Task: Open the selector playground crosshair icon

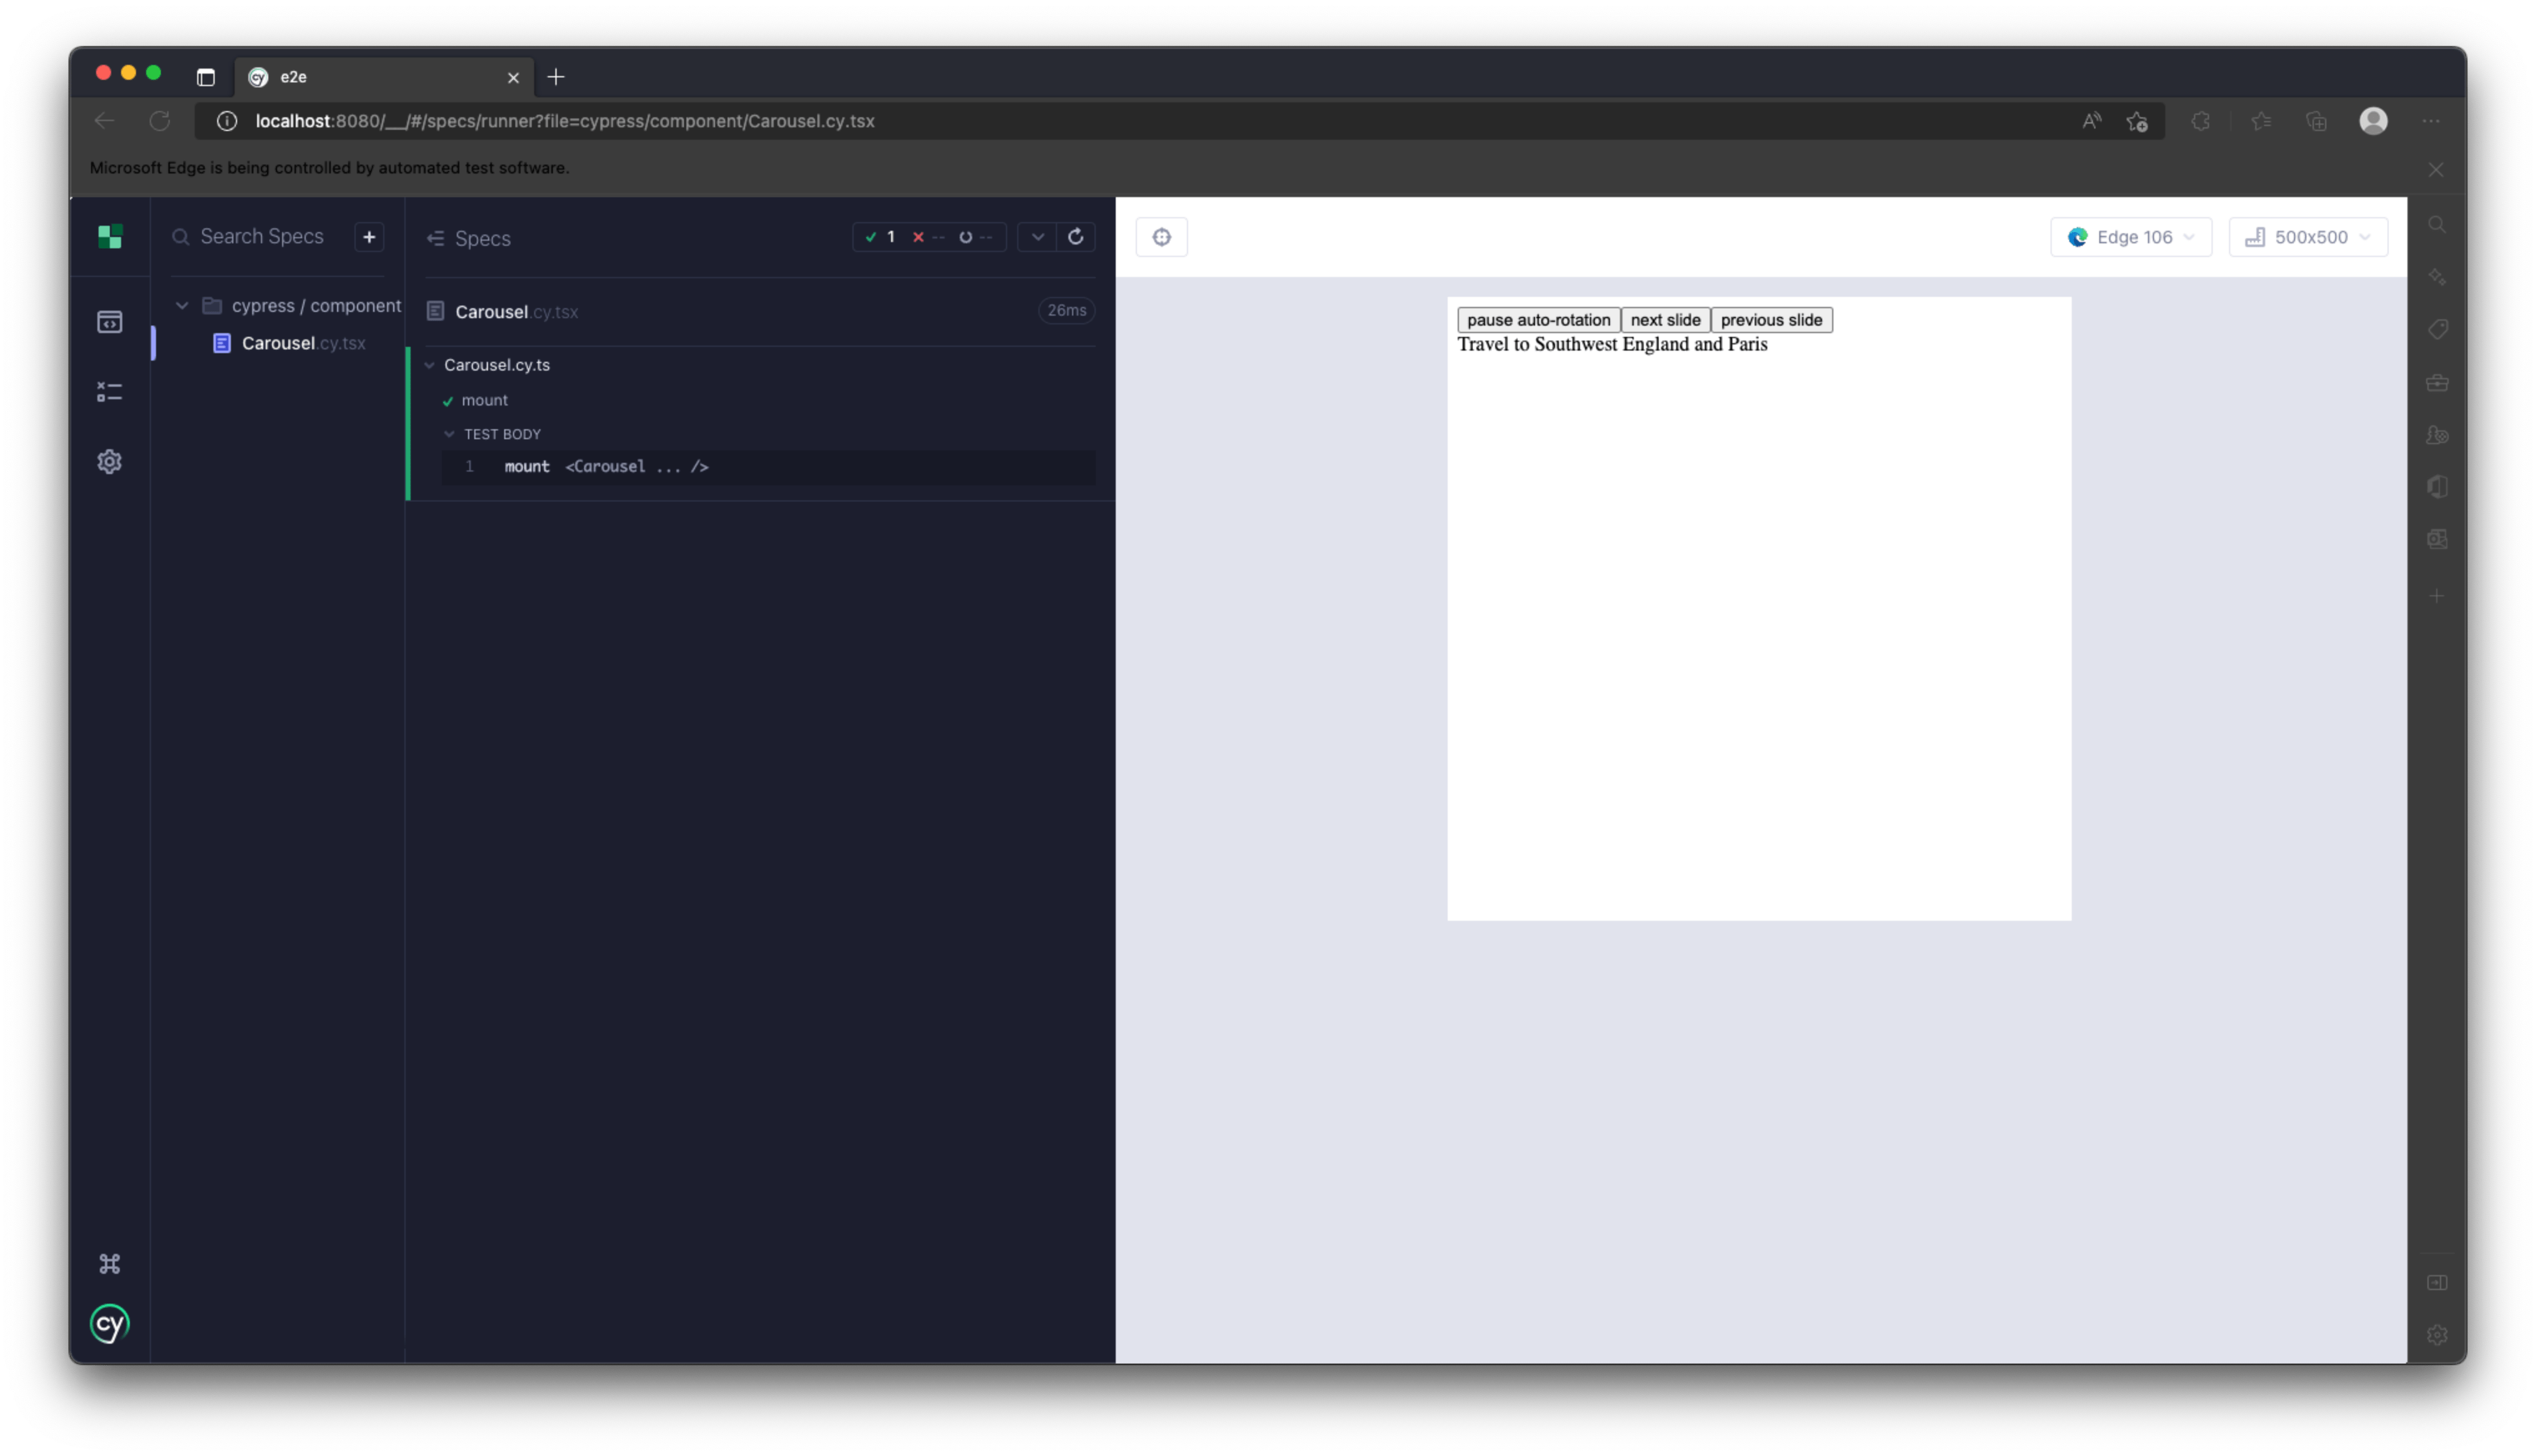Action: pyautogui.click(x=1162, y=237)
